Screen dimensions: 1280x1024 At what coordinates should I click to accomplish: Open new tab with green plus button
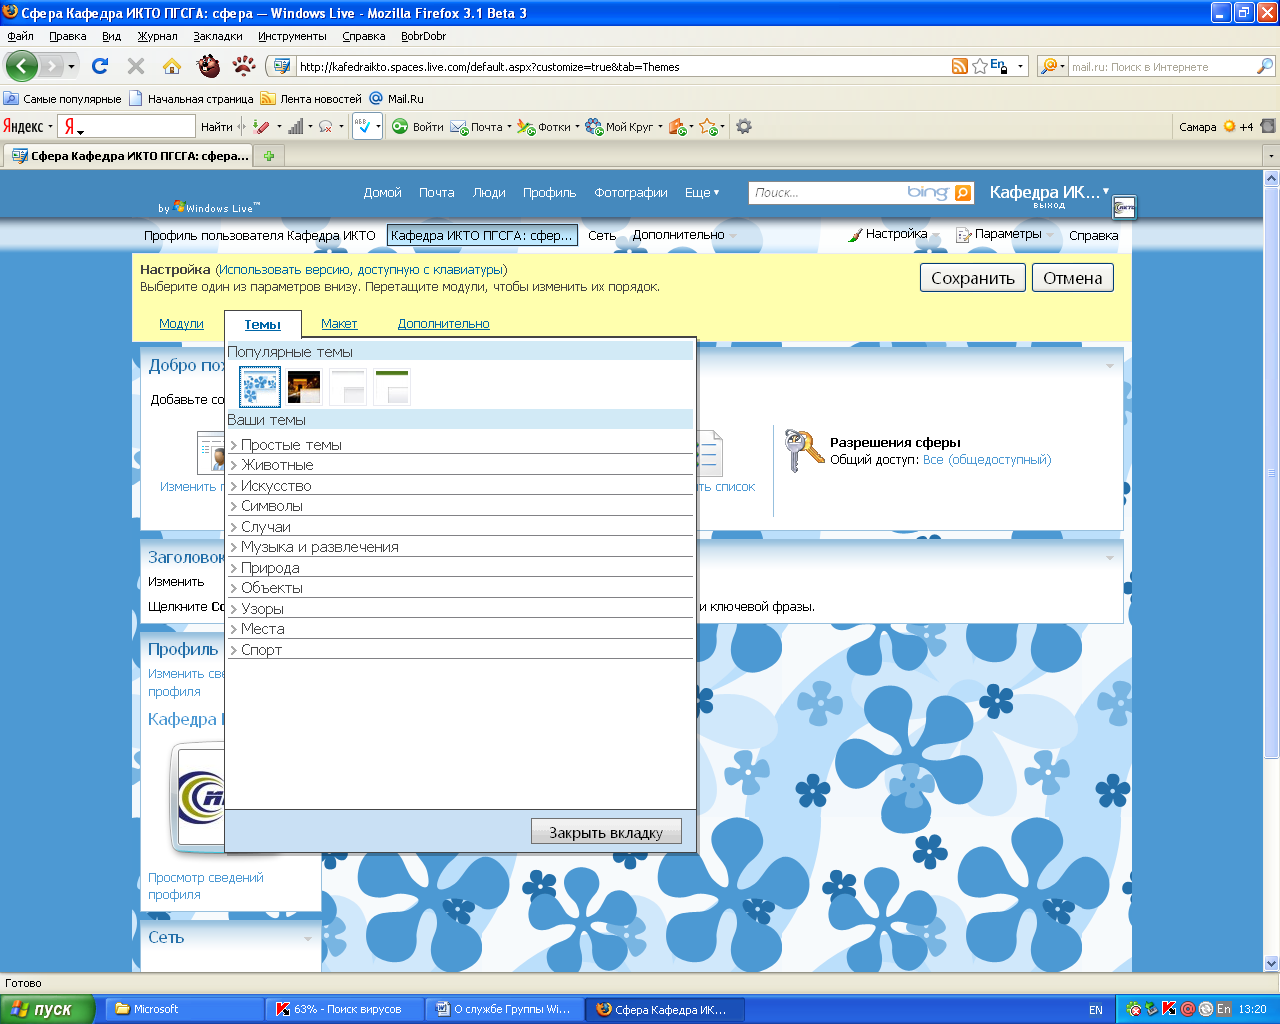coord(269,155)
